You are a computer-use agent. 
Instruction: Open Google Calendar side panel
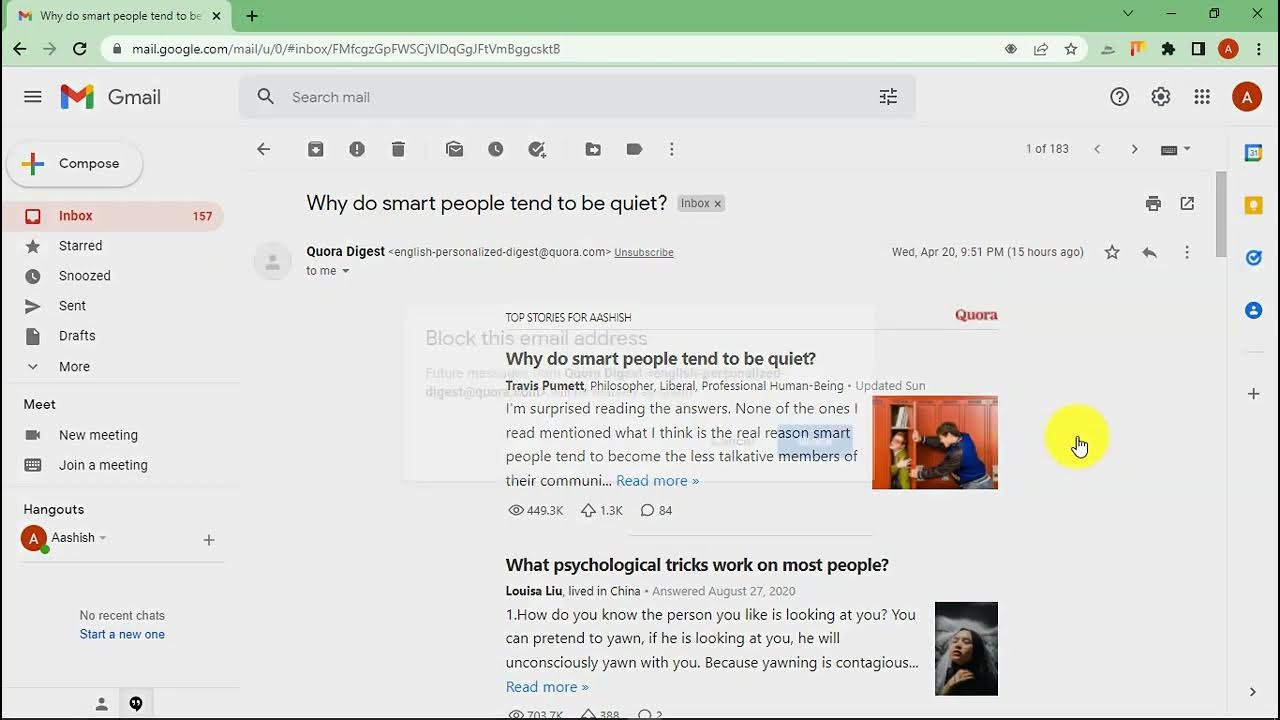point(1253,153)
